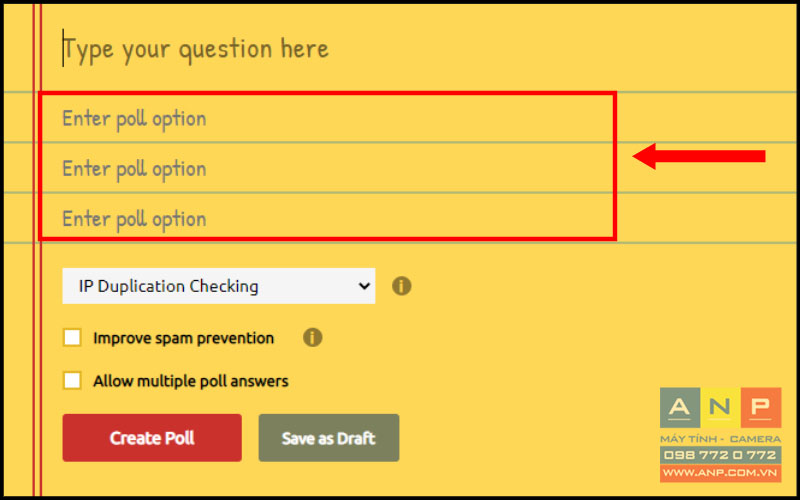This screenshot has width=800, height=500.
Task: Click the chevron arrow of the duplication dropdown
Action: pos(364,286)
